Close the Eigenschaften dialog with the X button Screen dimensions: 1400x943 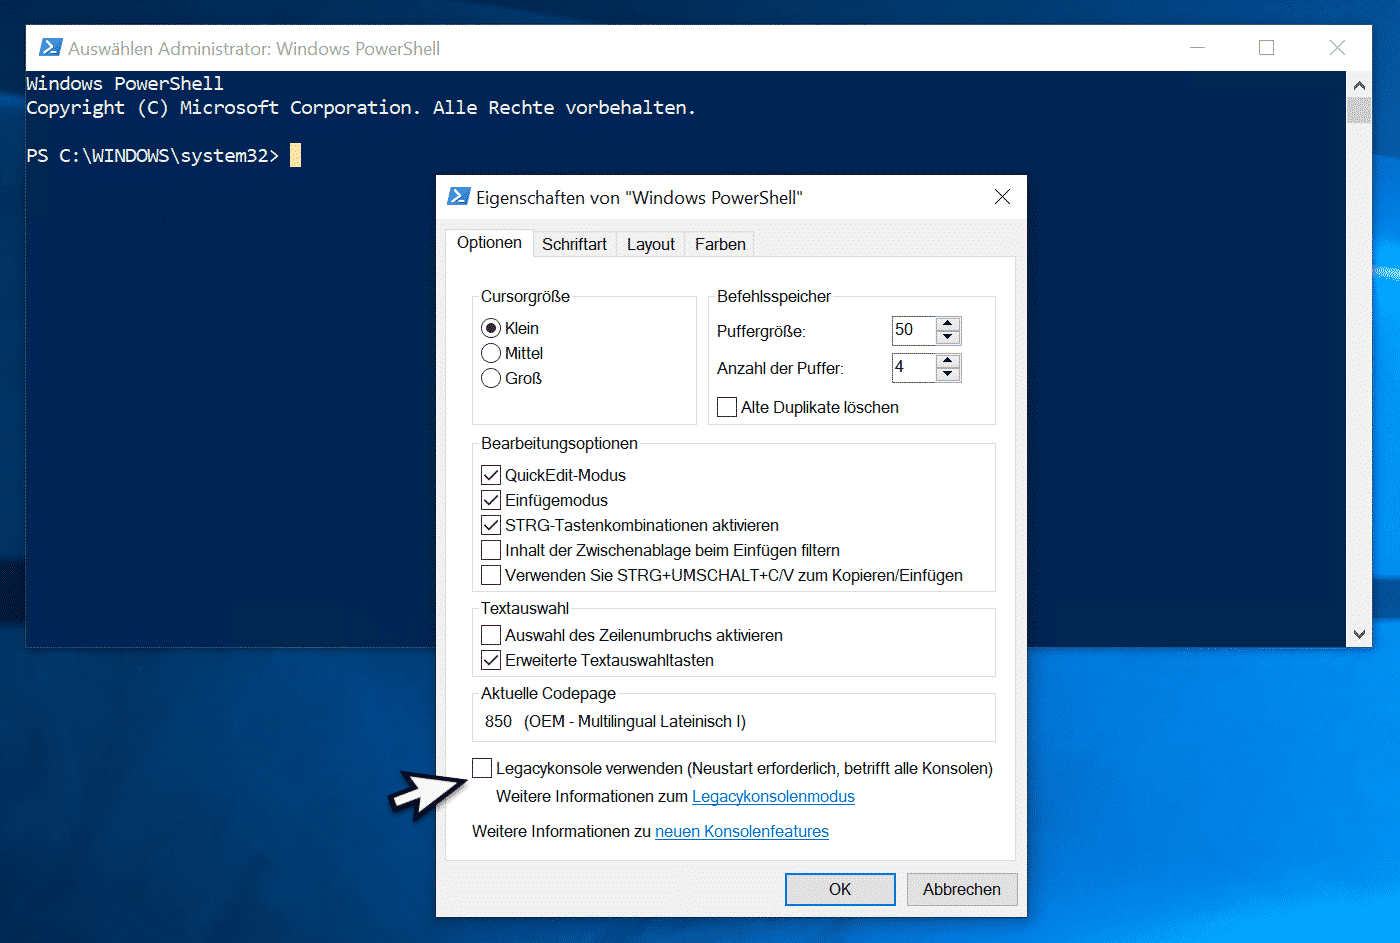[x=1002, y=197]
